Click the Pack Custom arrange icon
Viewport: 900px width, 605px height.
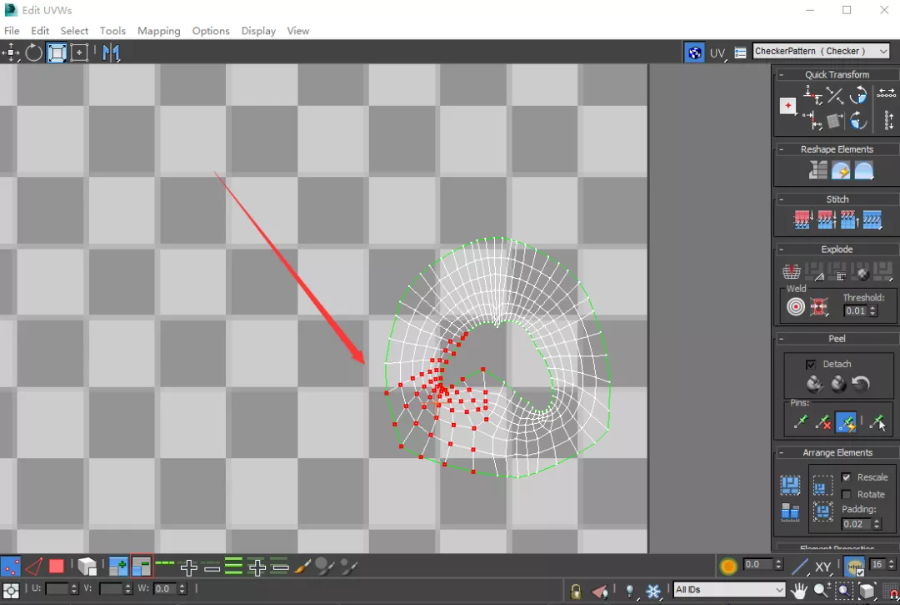tap(790, 486)
